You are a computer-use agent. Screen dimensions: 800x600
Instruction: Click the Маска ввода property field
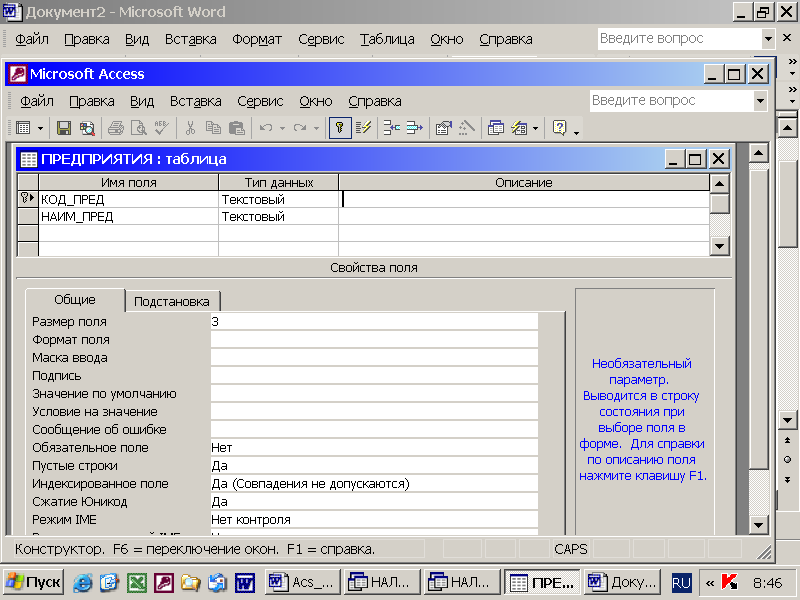(374, 358)
